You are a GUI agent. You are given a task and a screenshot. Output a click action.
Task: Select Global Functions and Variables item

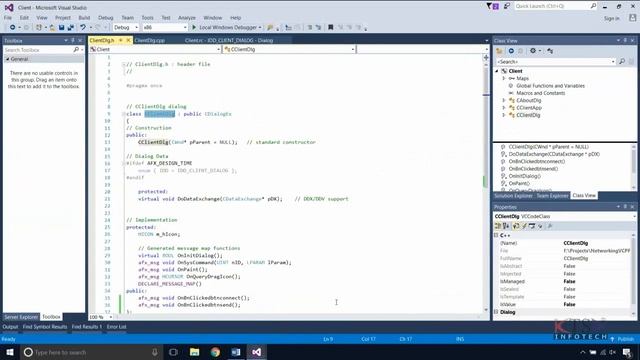point(550,86)
